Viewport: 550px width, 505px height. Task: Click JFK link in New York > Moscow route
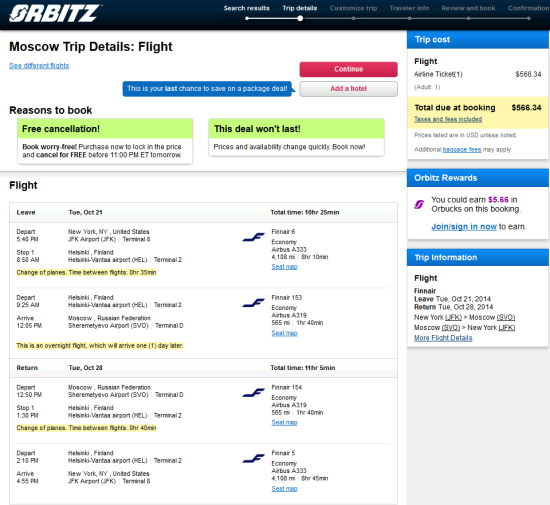453,317
